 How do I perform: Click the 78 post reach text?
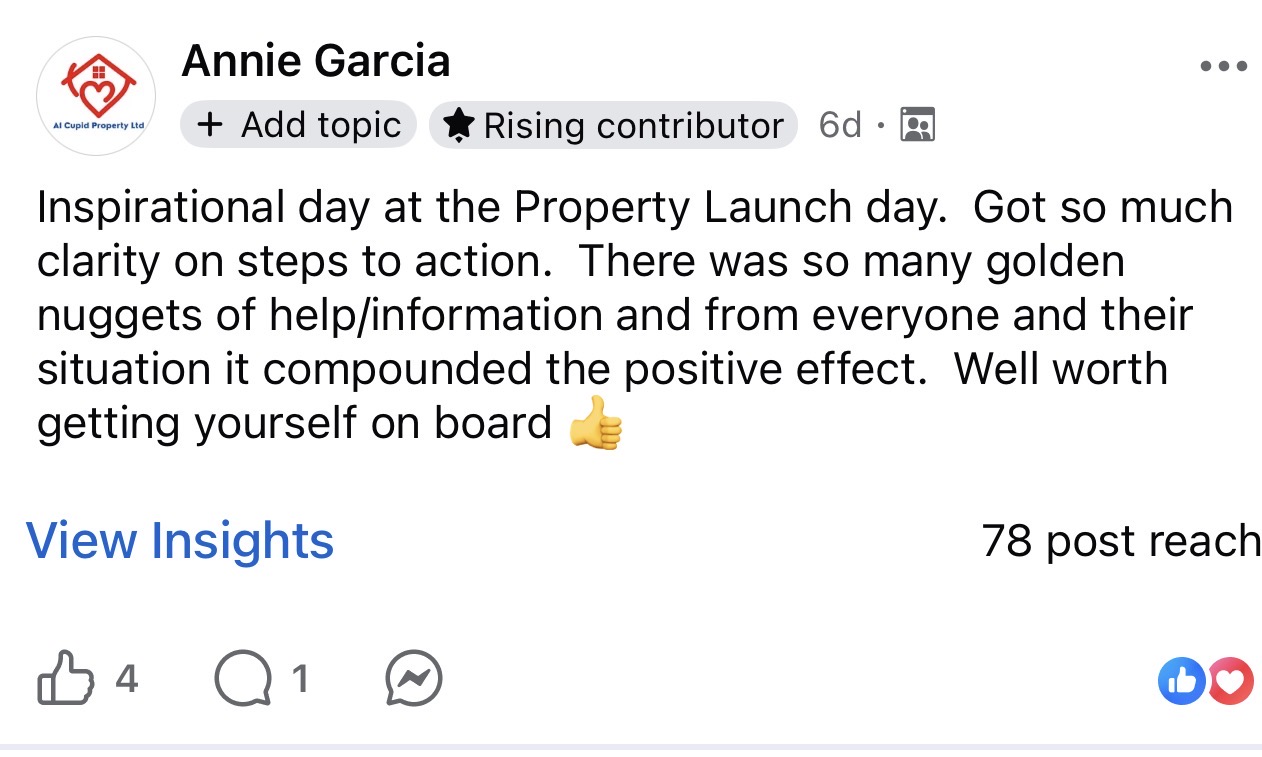(1121, 541)
